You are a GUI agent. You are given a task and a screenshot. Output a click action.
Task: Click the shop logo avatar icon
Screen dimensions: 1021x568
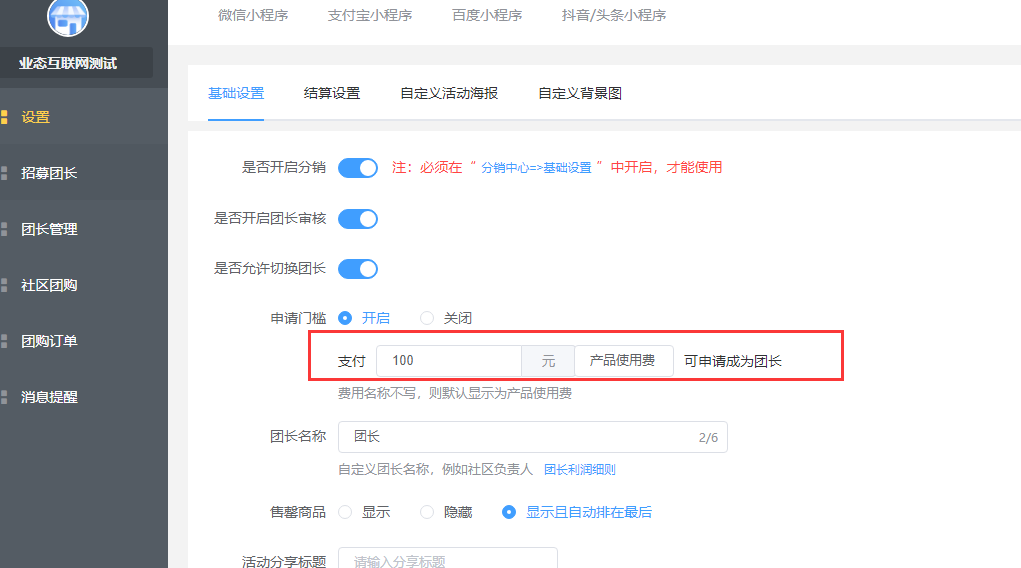(68, 16)
